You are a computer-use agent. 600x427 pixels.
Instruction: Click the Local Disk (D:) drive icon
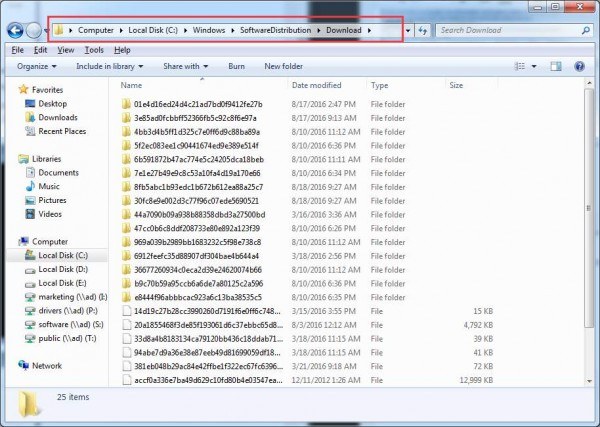coord(30,270)
